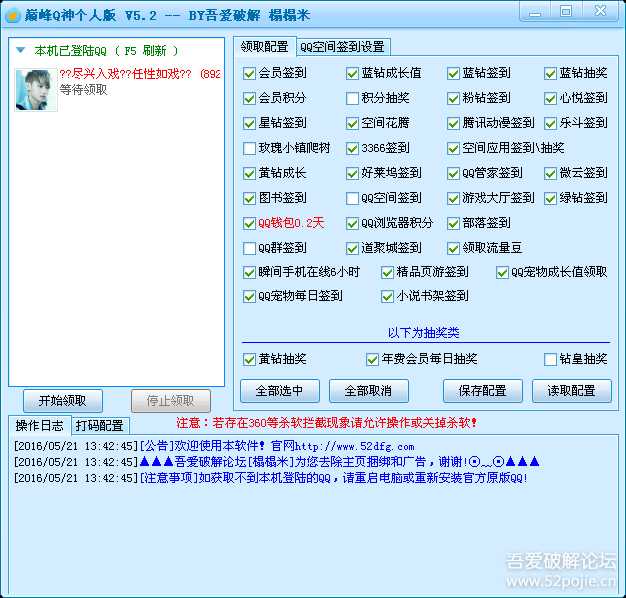The width and height of the screenshot is (626, 598).
Task: Load settings with 读取配置 button
Action: coord(571,391)
